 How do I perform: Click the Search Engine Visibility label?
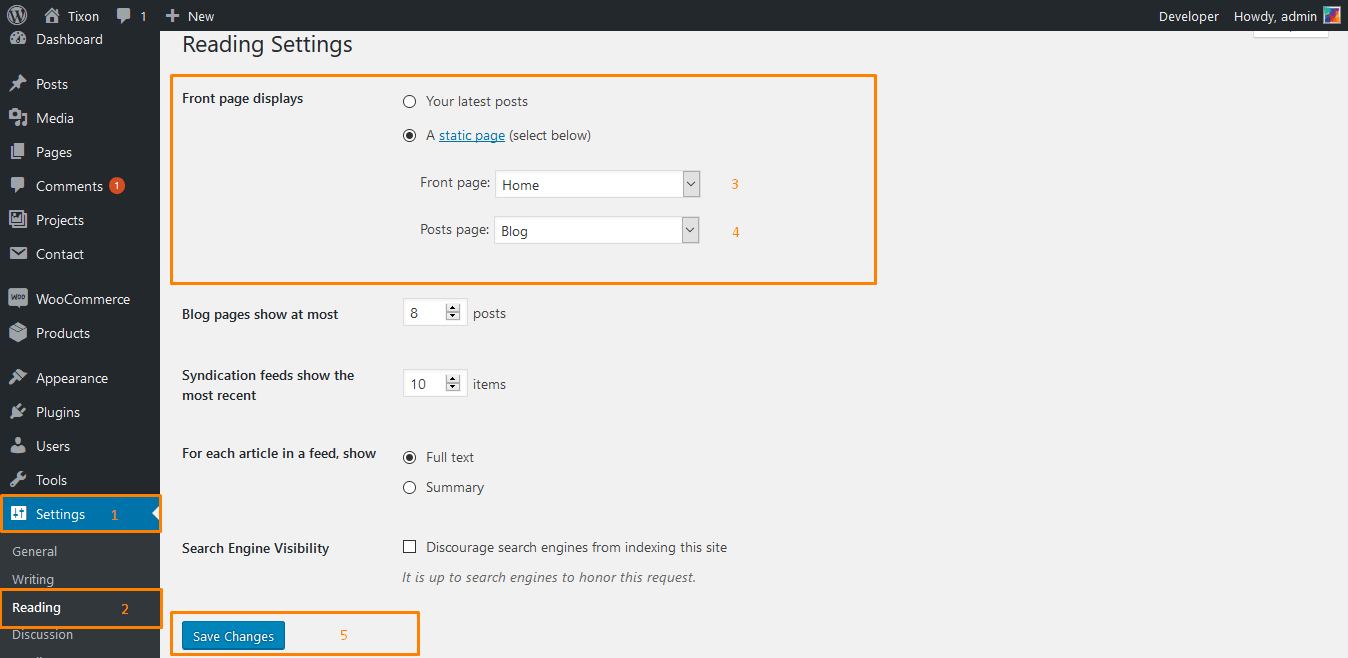coord(256,548)
